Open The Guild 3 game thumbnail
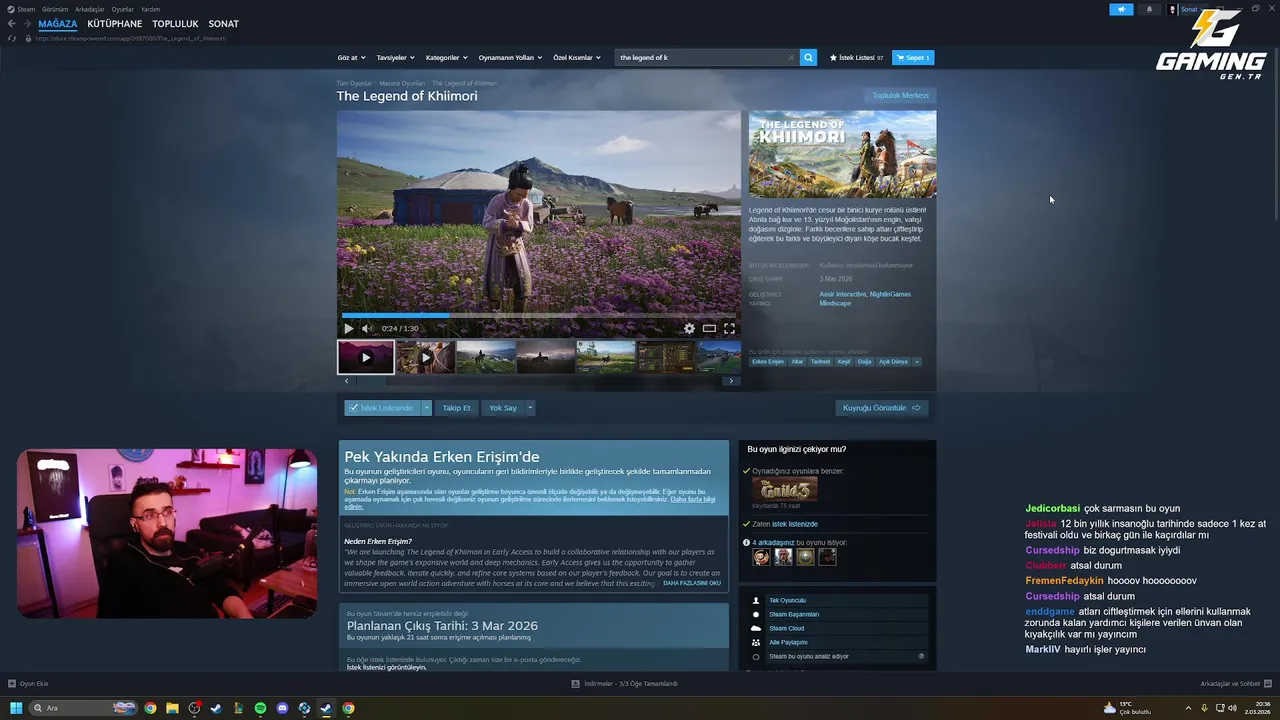This screenshot has width=1280, height=720. (784, 489)
